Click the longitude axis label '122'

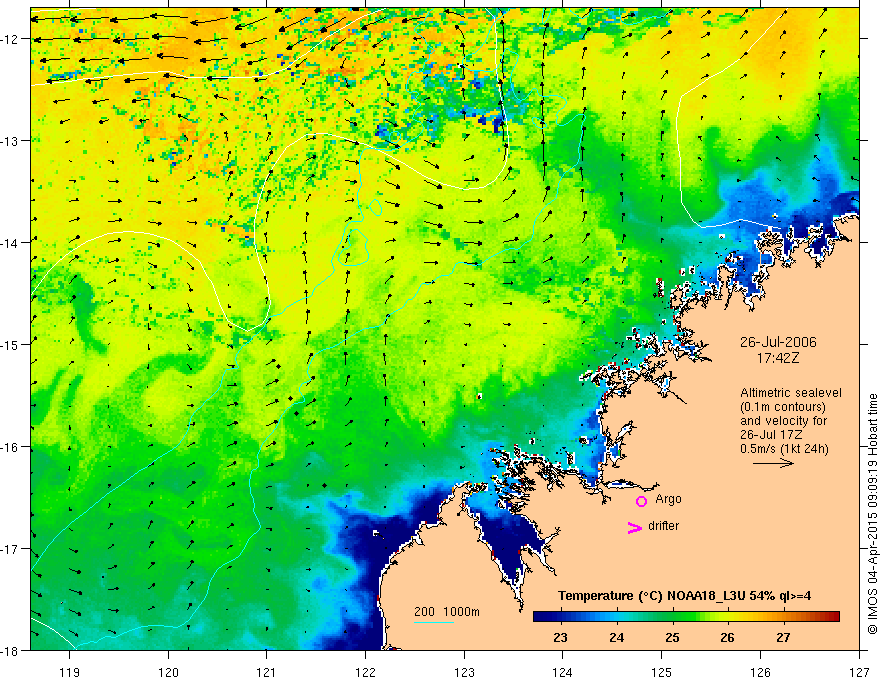365,673
